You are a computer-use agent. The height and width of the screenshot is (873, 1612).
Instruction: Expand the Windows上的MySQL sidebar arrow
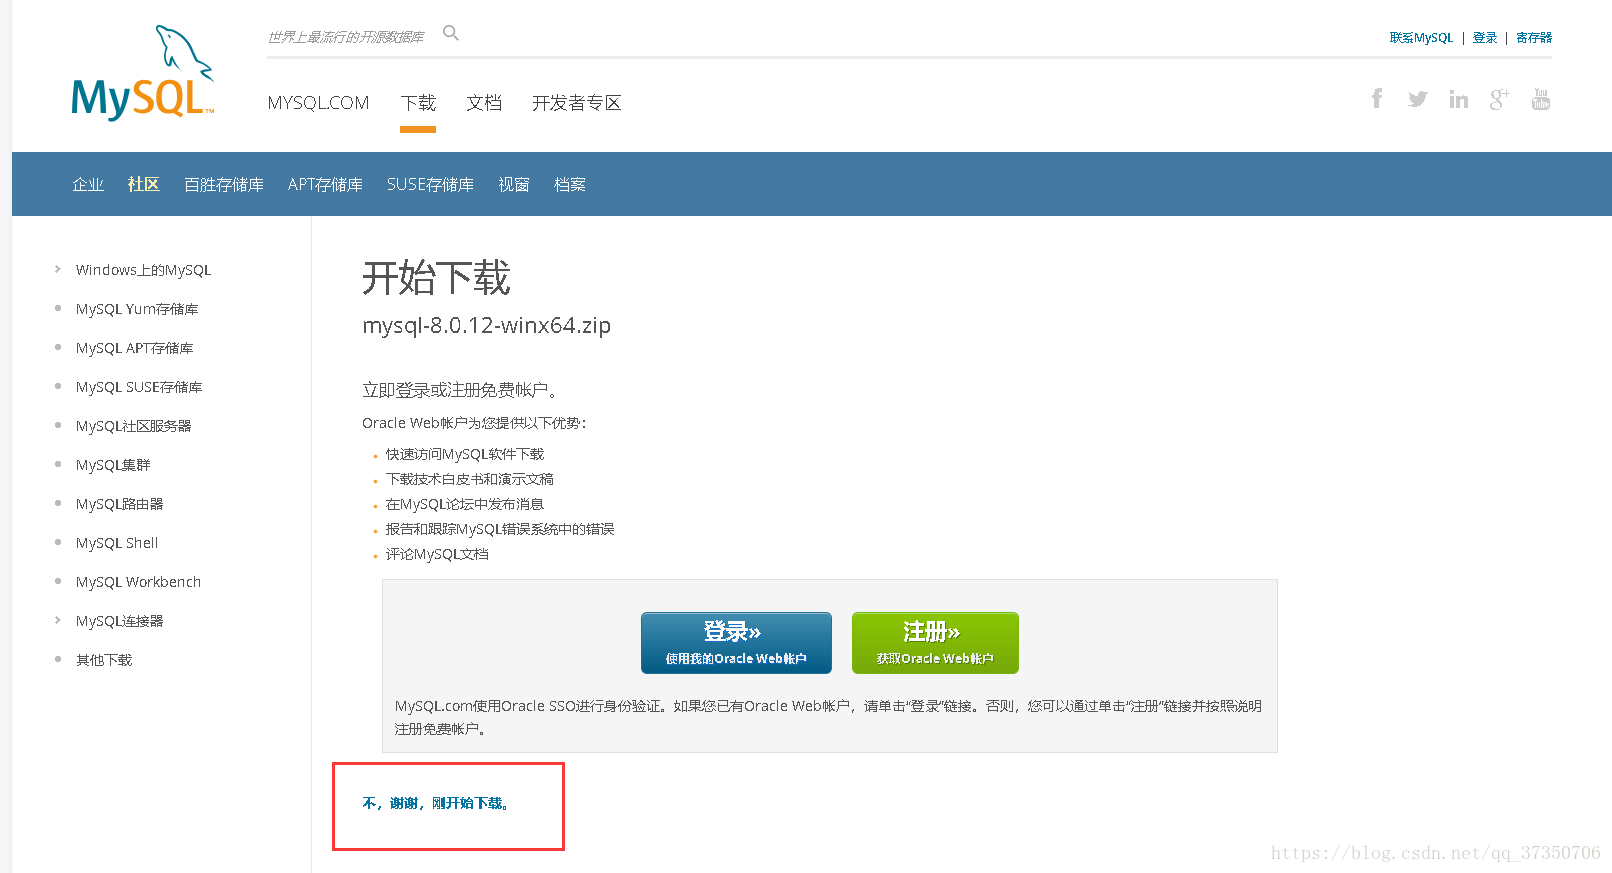(x=58, y=269)
